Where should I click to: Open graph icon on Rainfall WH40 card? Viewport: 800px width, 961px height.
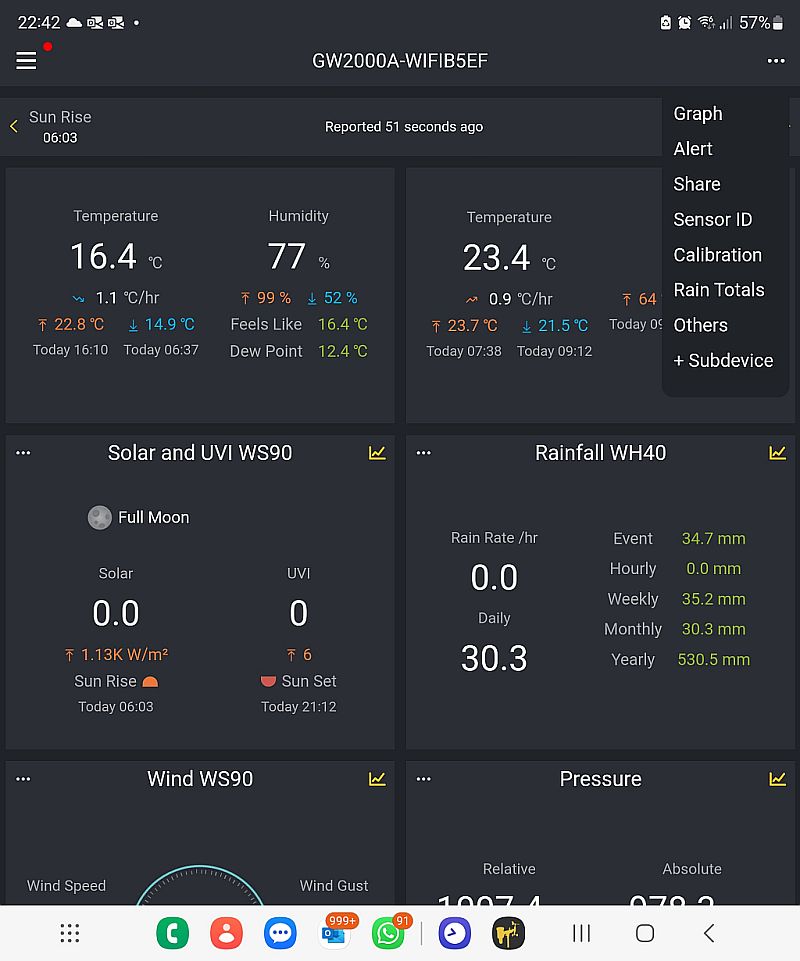[777, 453]
